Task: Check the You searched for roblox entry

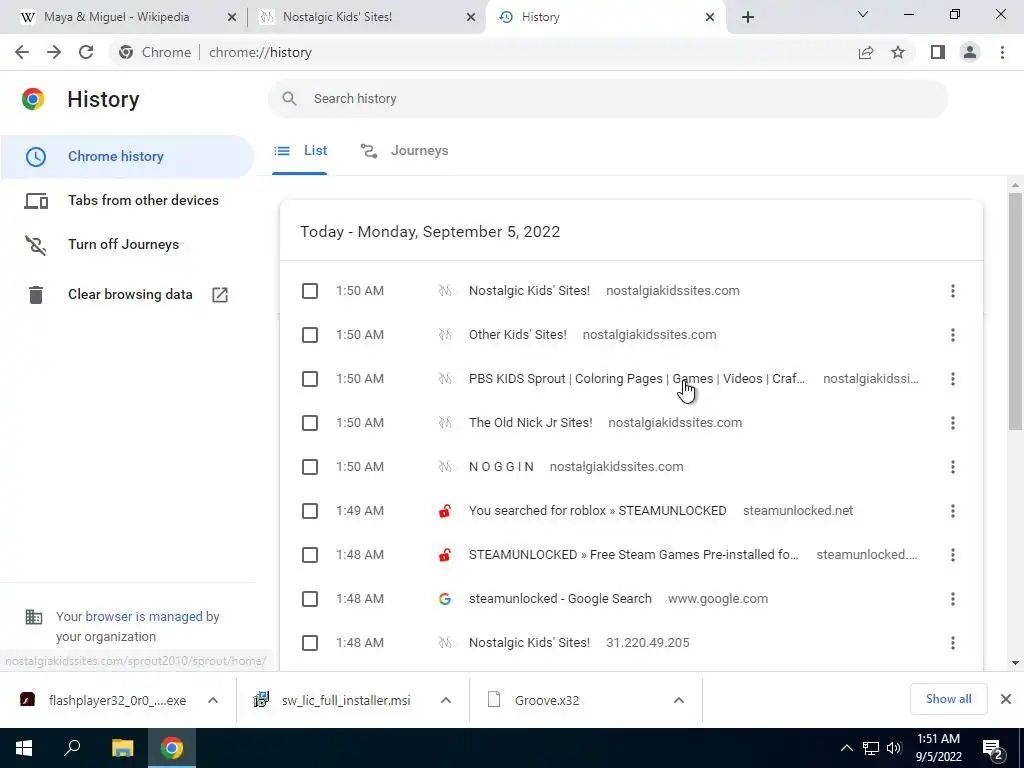Action: (310, 511)
